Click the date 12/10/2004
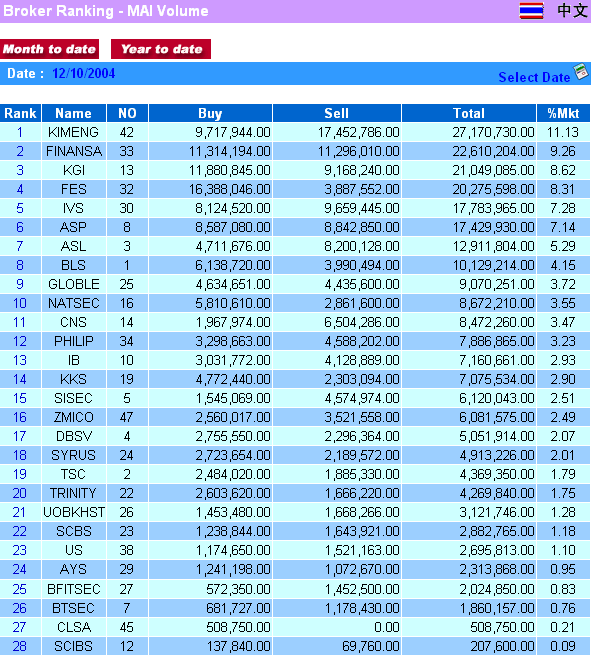This screenshot has height=655, width=591. tap(84, 74)
